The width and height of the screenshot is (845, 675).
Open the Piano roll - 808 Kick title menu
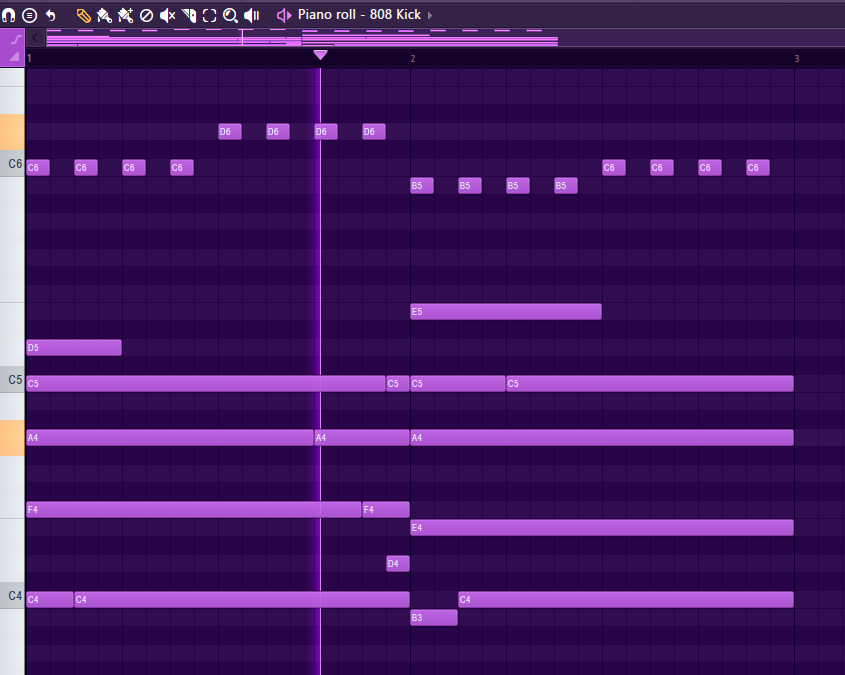point(359,15)
